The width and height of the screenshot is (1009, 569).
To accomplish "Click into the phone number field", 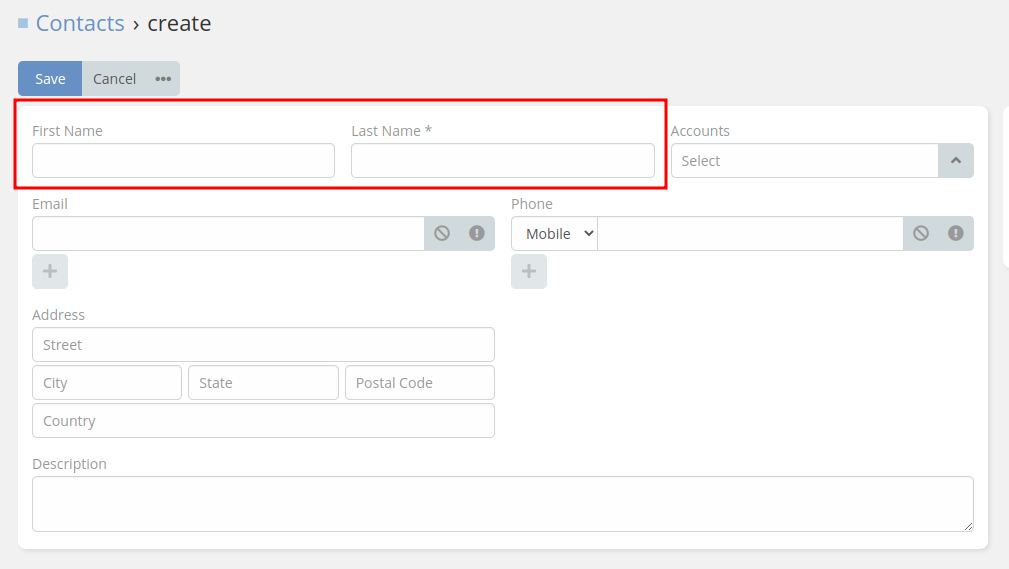I will [750, 234].
